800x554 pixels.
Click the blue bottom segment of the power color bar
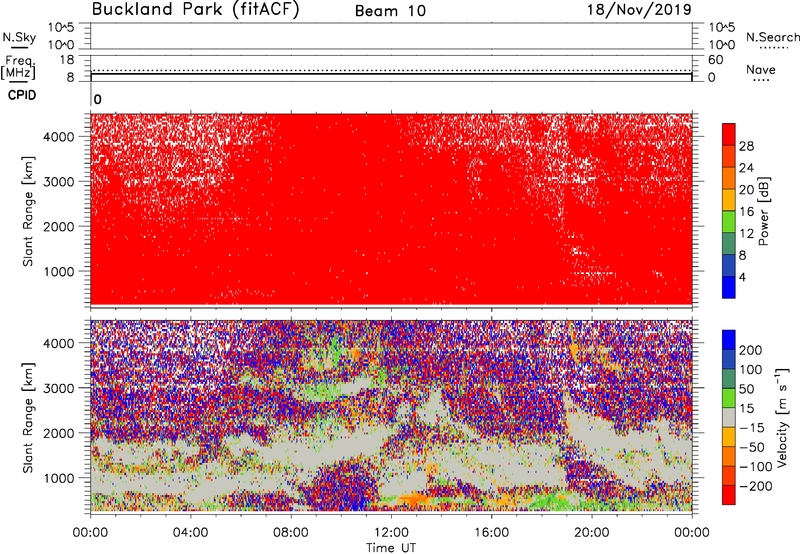pos(729,287)
